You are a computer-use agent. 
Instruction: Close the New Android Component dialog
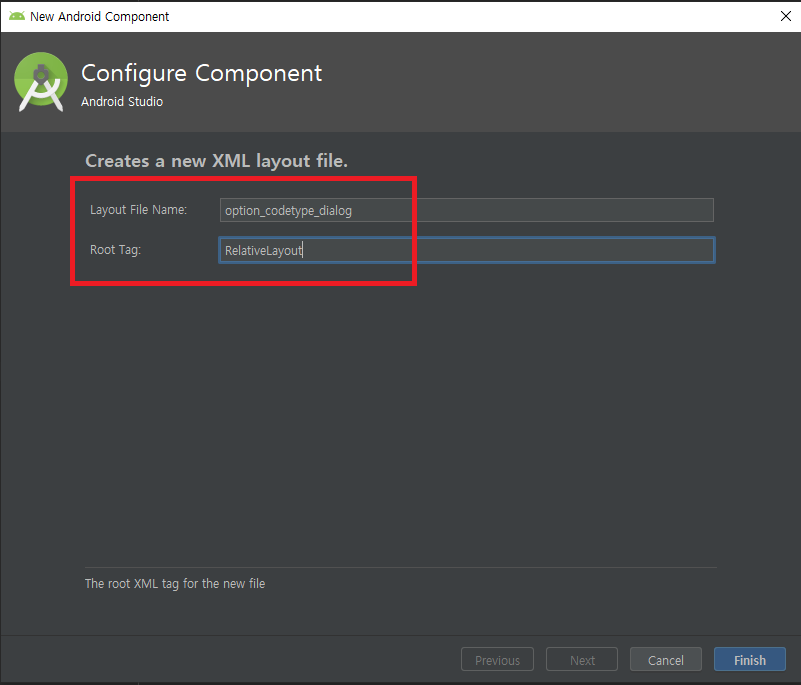[786, 16]
